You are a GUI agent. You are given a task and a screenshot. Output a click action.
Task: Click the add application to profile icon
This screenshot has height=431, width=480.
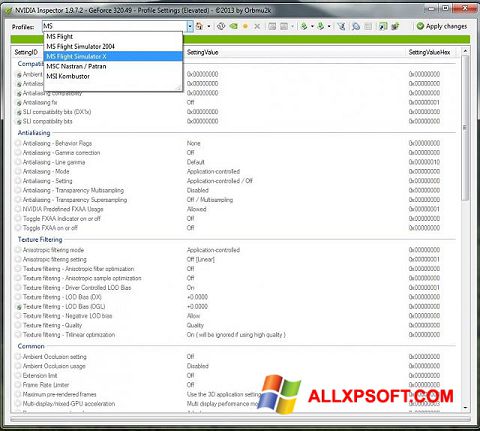pyautogui.click(x=272, y=26)
